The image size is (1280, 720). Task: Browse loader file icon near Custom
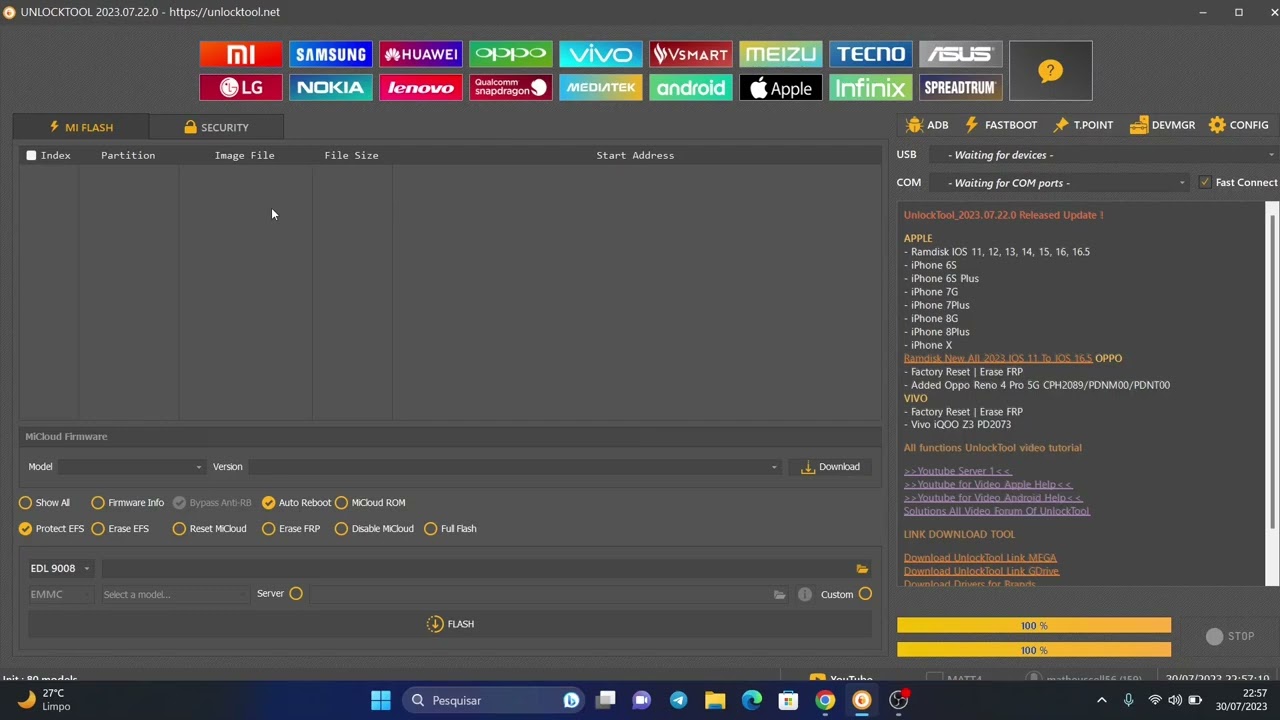(x=779, y=595)
